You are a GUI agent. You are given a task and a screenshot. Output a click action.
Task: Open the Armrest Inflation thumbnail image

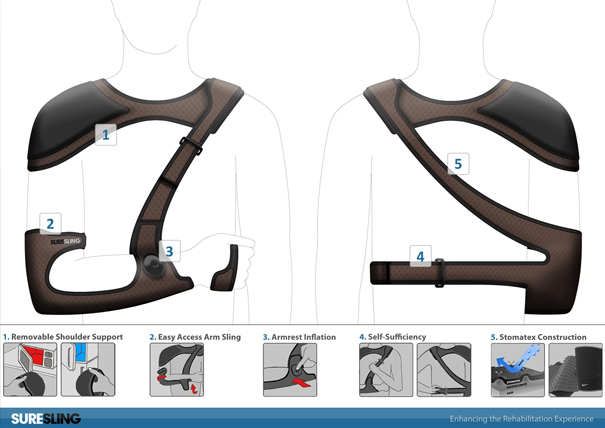point(290,370)
